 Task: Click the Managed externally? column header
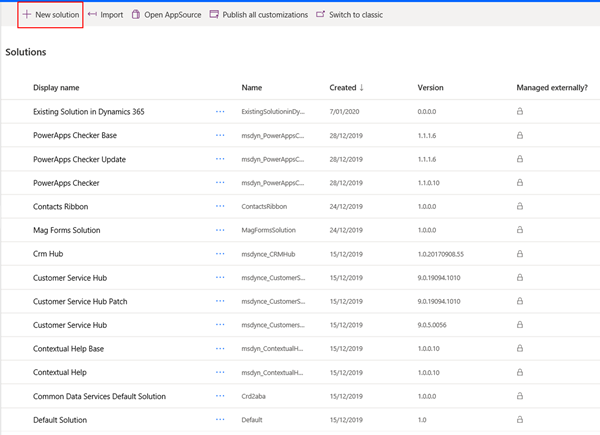point(552,88)
